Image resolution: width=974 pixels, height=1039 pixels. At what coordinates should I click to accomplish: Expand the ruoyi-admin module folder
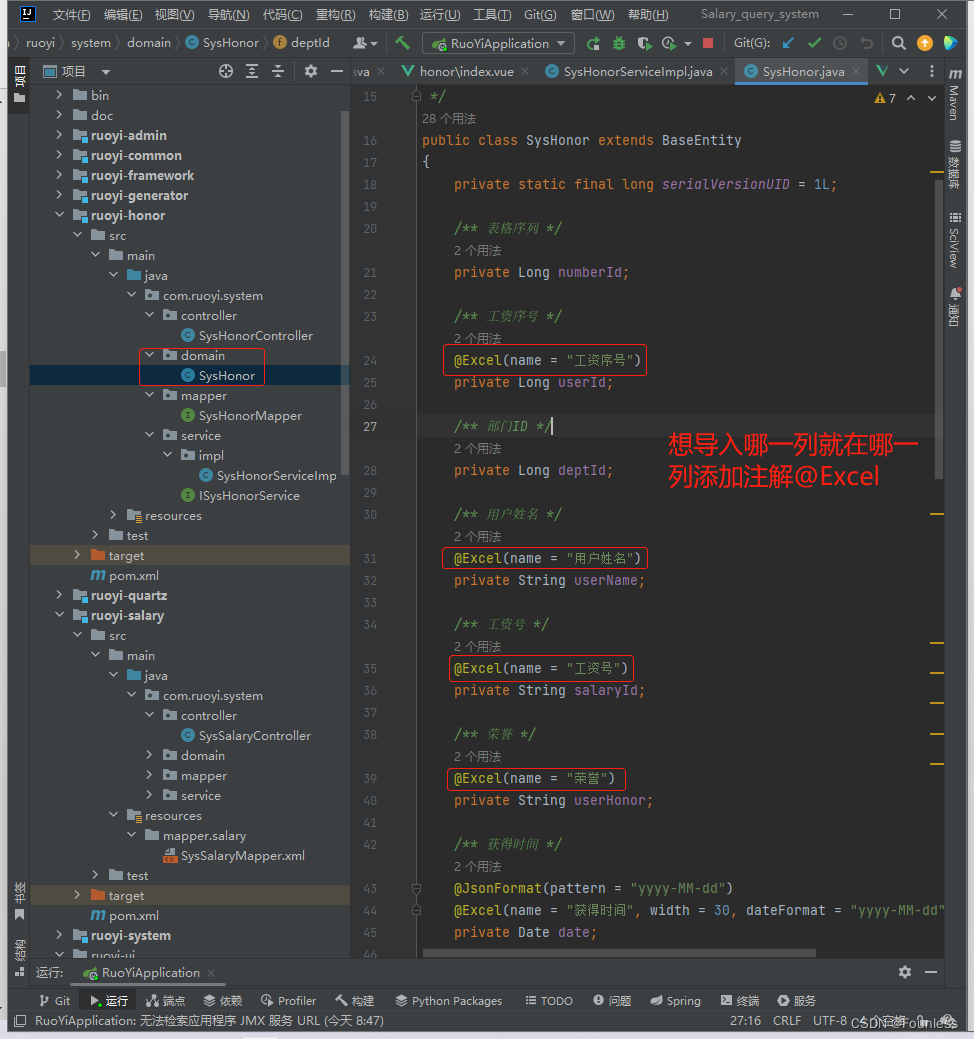coord(59,135)
